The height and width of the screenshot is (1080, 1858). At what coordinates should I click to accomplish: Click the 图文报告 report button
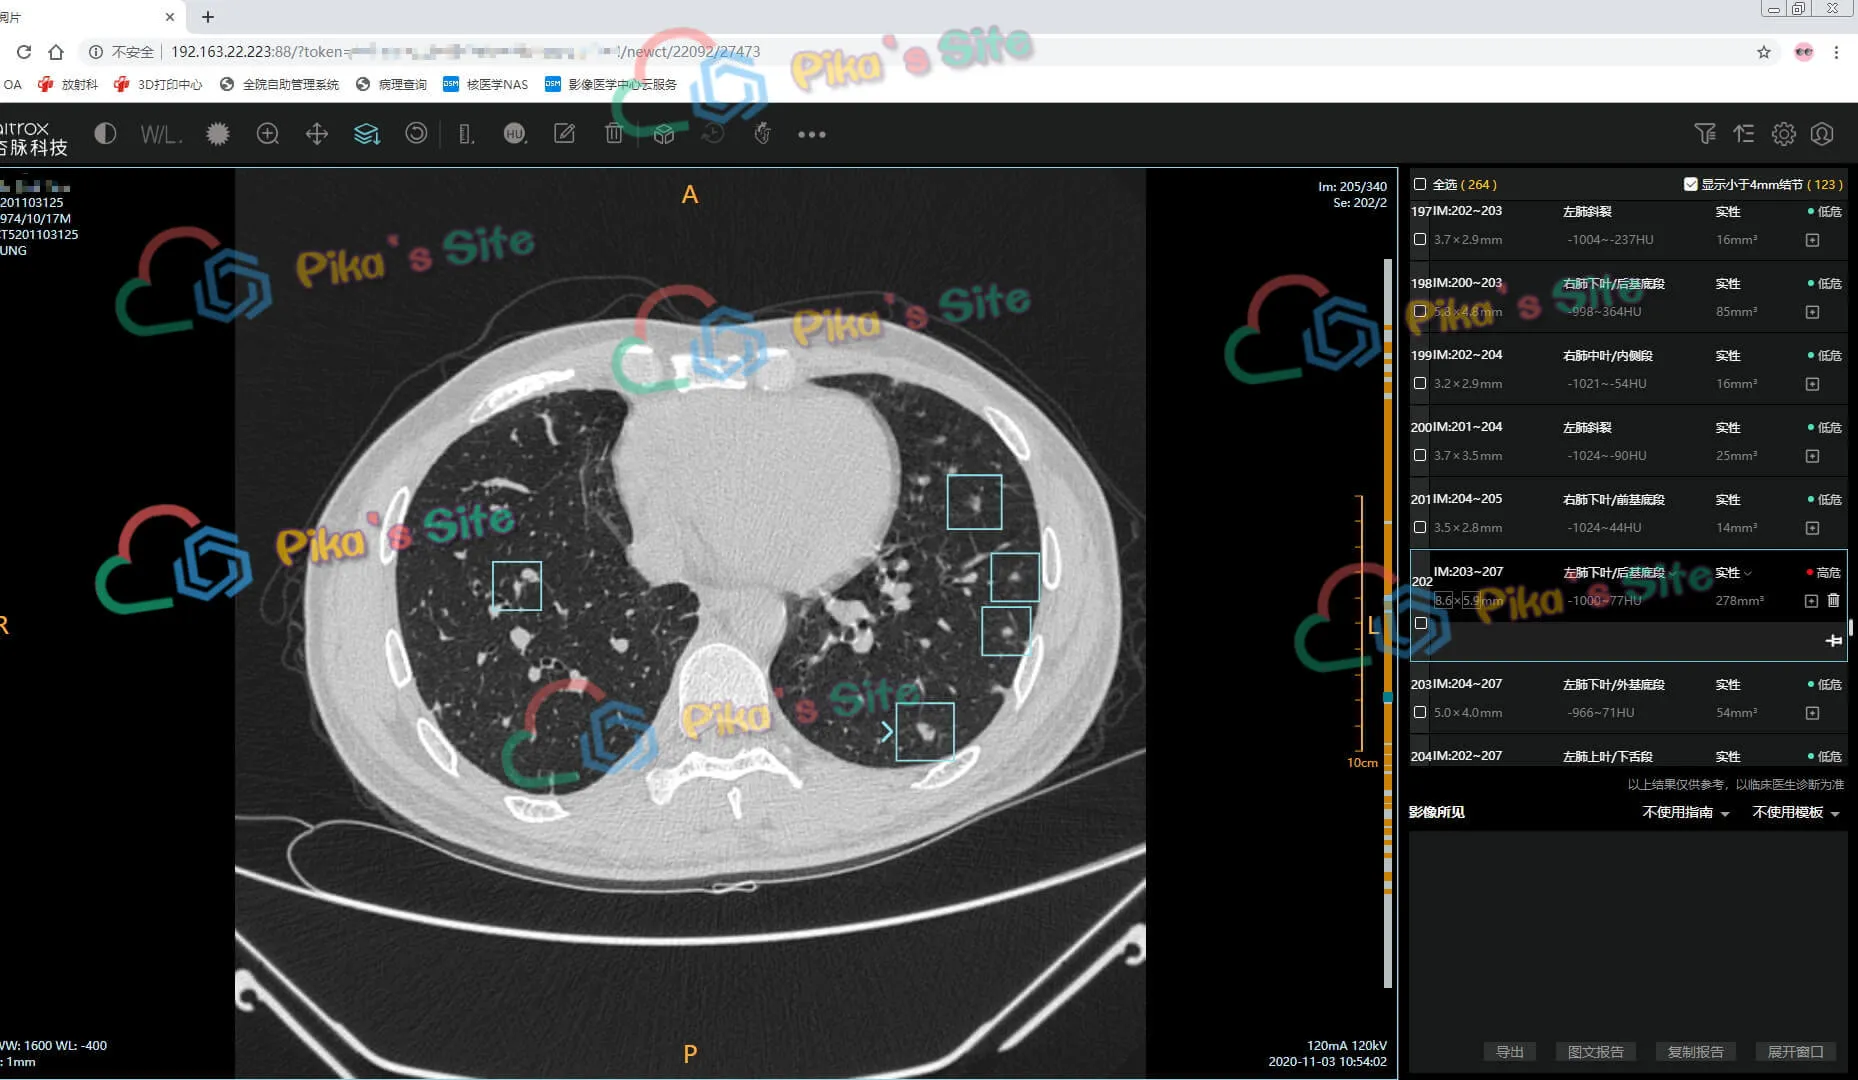1595,1052
